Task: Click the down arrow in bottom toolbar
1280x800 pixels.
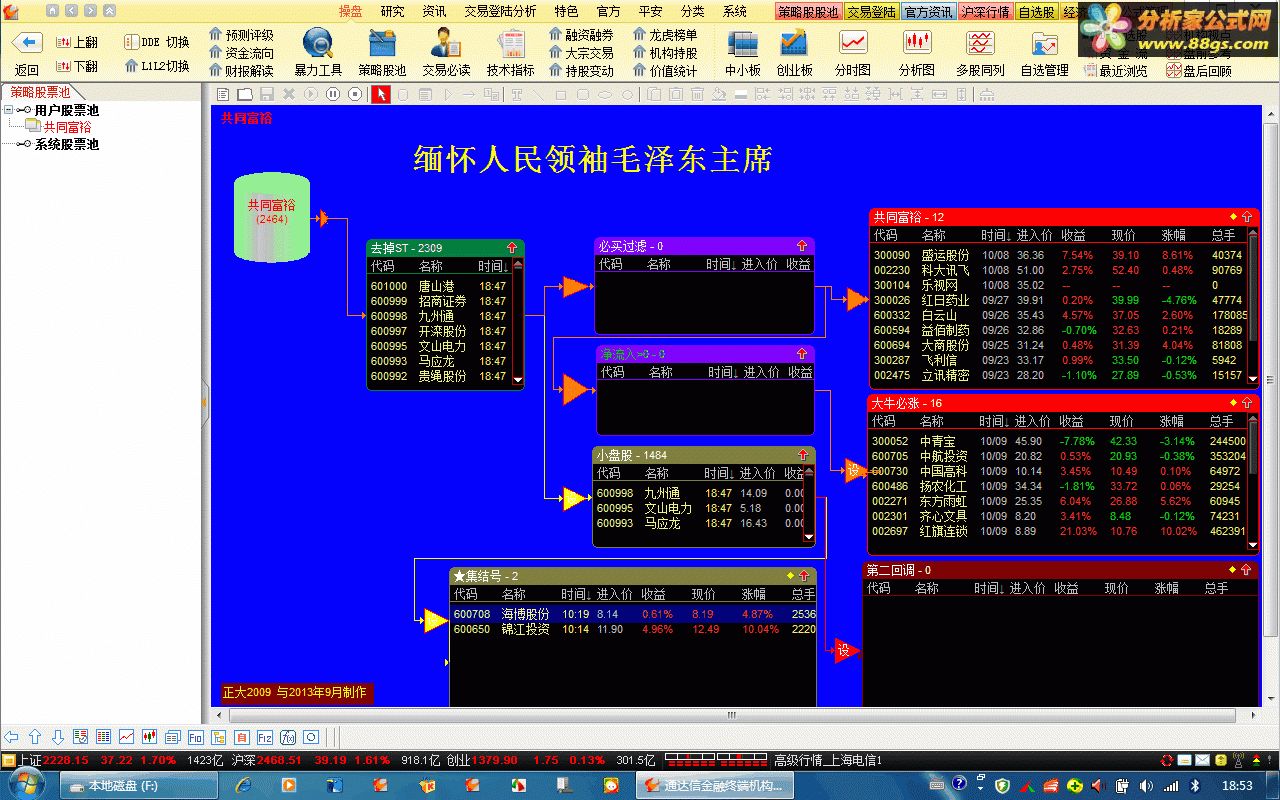Action: click(x=58, y=737)
